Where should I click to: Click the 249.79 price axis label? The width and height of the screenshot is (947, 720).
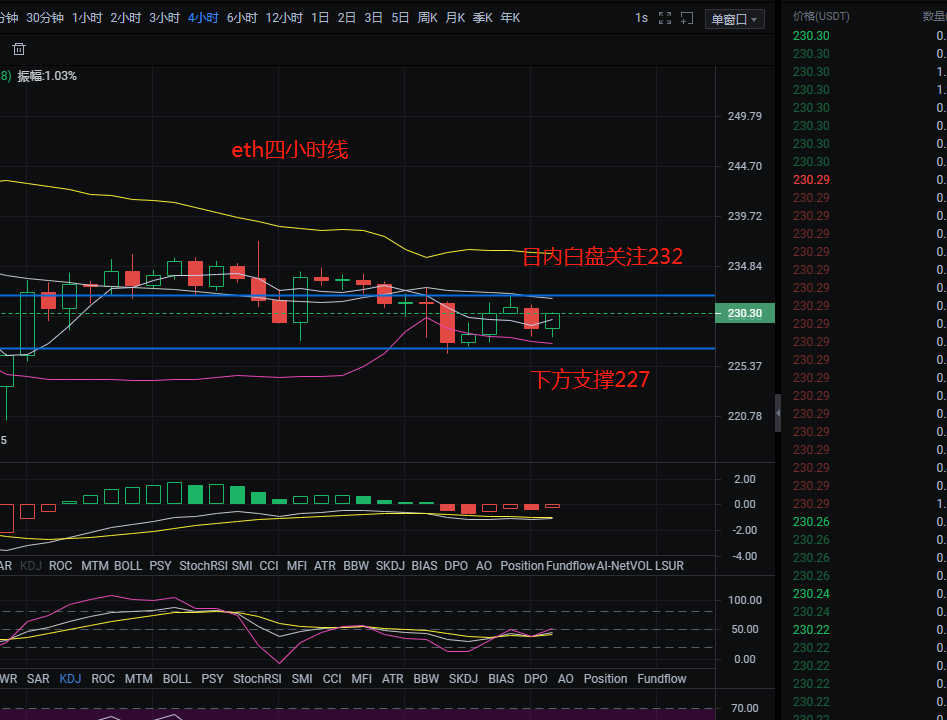(744, 116)
